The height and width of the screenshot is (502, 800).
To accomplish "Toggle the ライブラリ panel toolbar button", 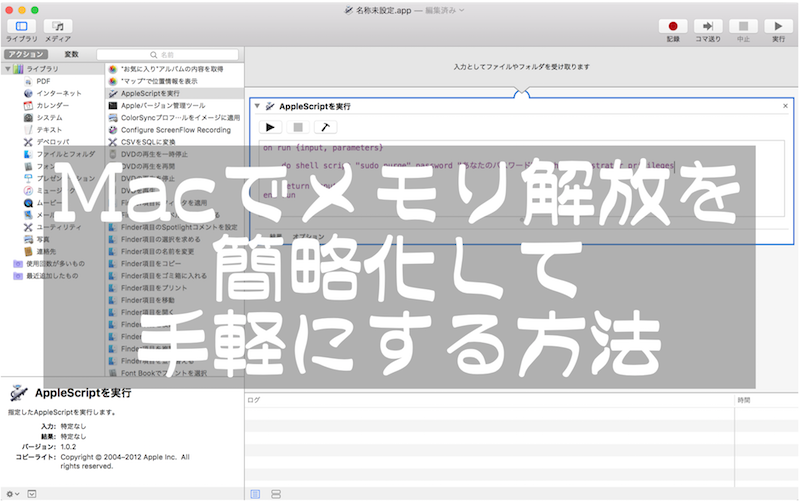I will 21,26.
